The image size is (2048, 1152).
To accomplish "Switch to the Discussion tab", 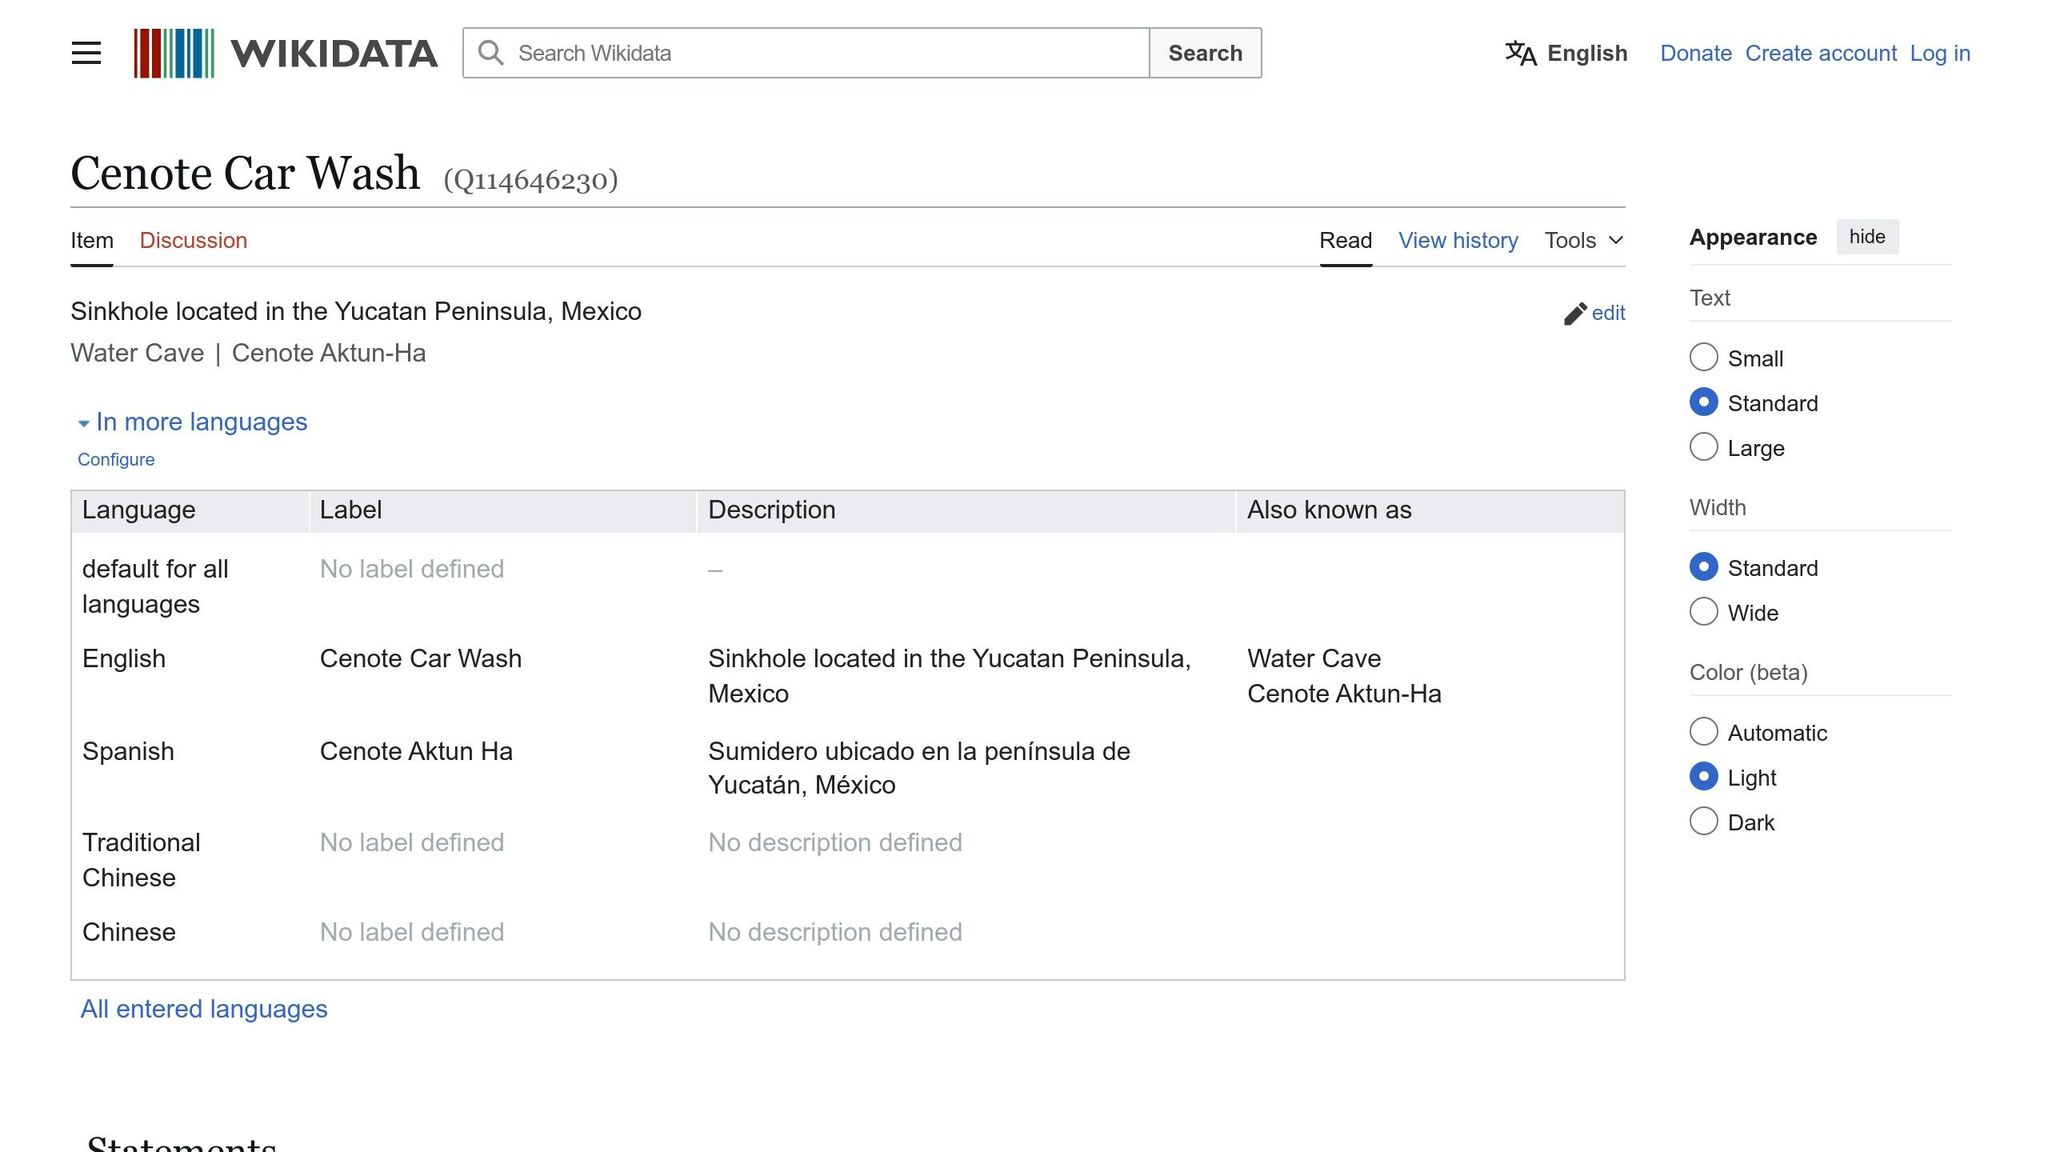I will click(x=193, y=240).
